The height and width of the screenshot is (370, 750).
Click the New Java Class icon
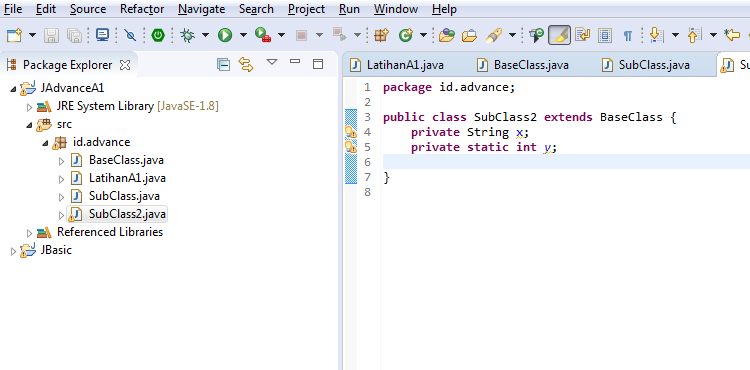(x=406, y=35)
